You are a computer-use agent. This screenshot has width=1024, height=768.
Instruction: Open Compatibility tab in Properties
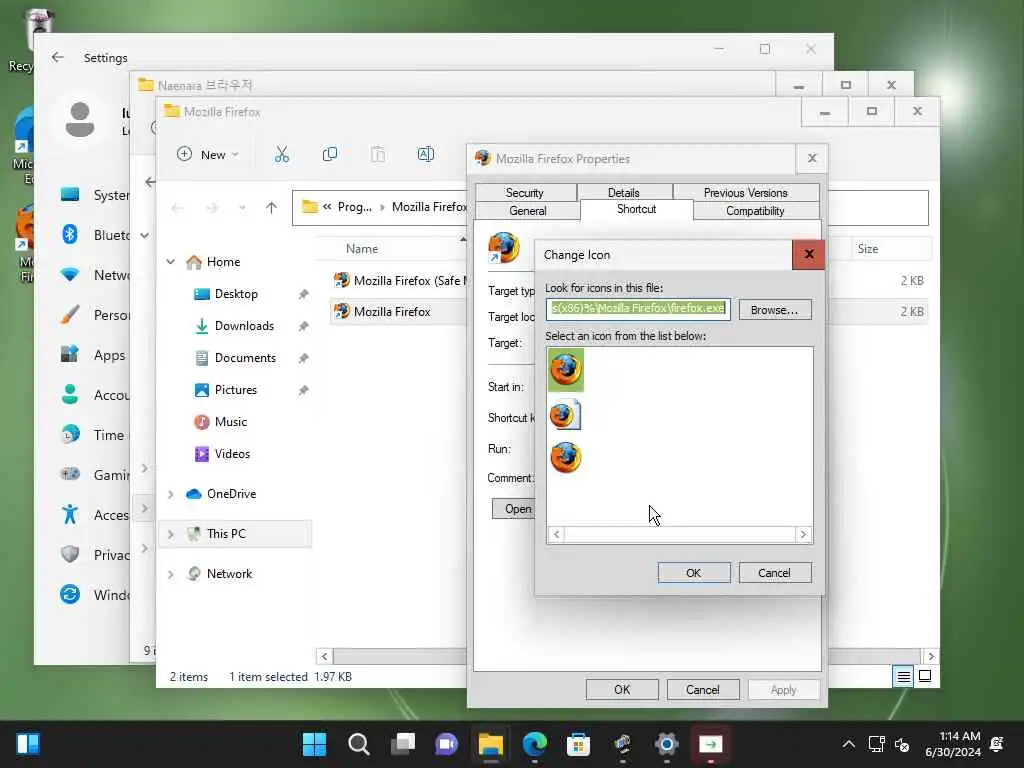tap(756, 211)
